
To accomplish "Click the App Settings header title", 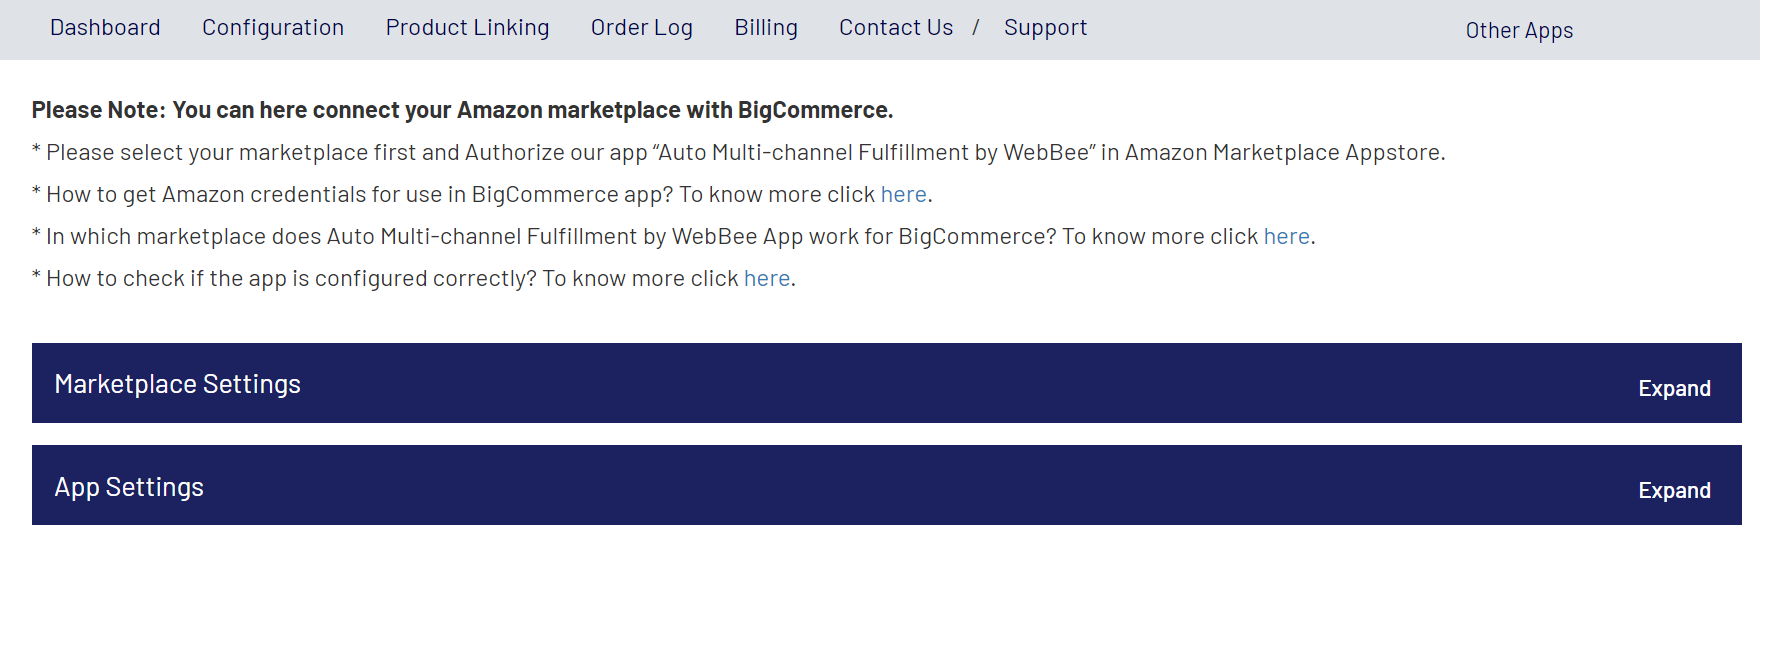I will [x=129, y=487].
